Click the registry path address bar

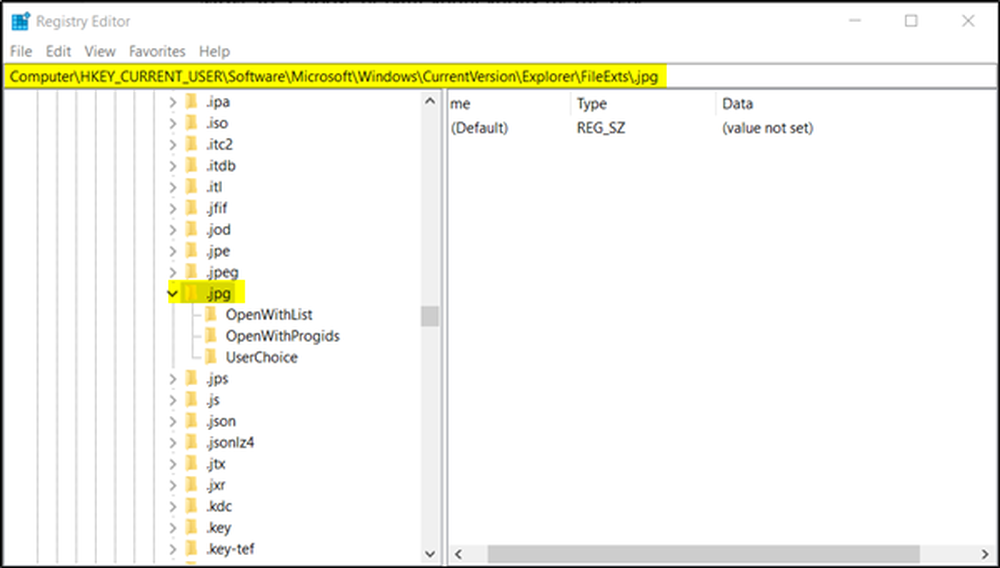click(500, 76)
